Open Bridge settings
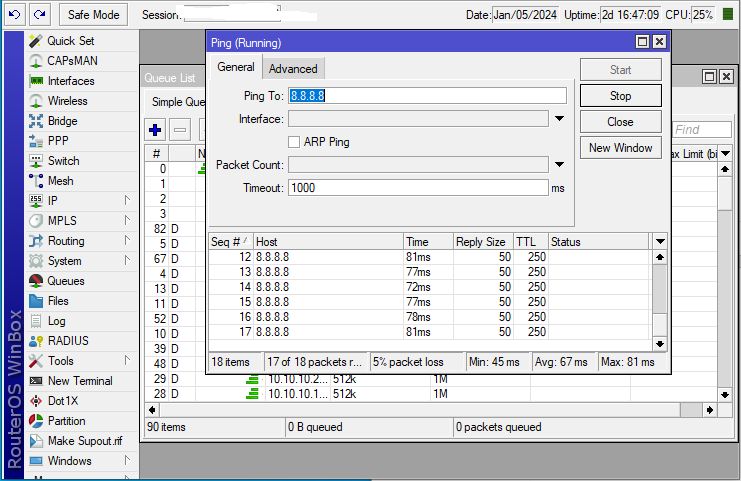This screenshot has height=481, width=741. (62, 121)
